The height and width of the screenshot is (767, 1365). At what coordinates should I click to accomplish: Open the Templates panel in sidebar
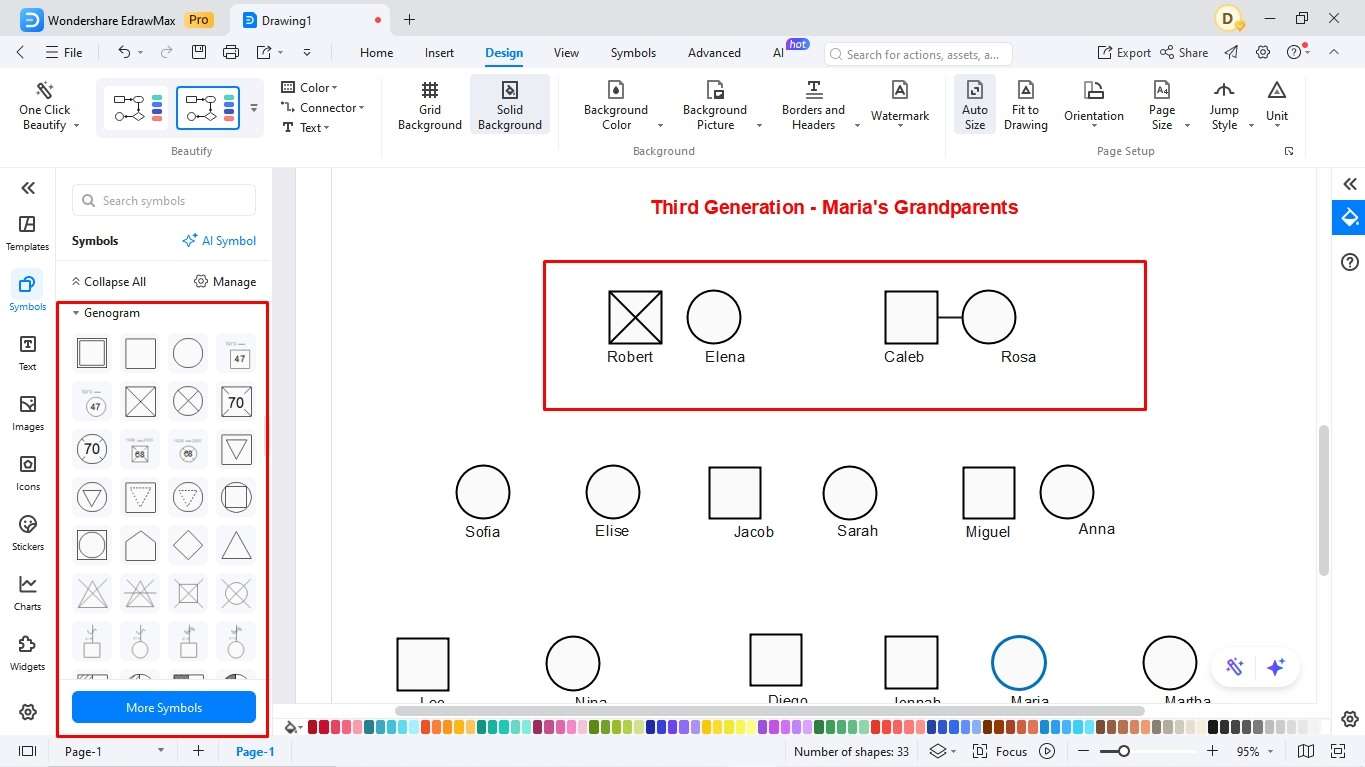point(28,233)
